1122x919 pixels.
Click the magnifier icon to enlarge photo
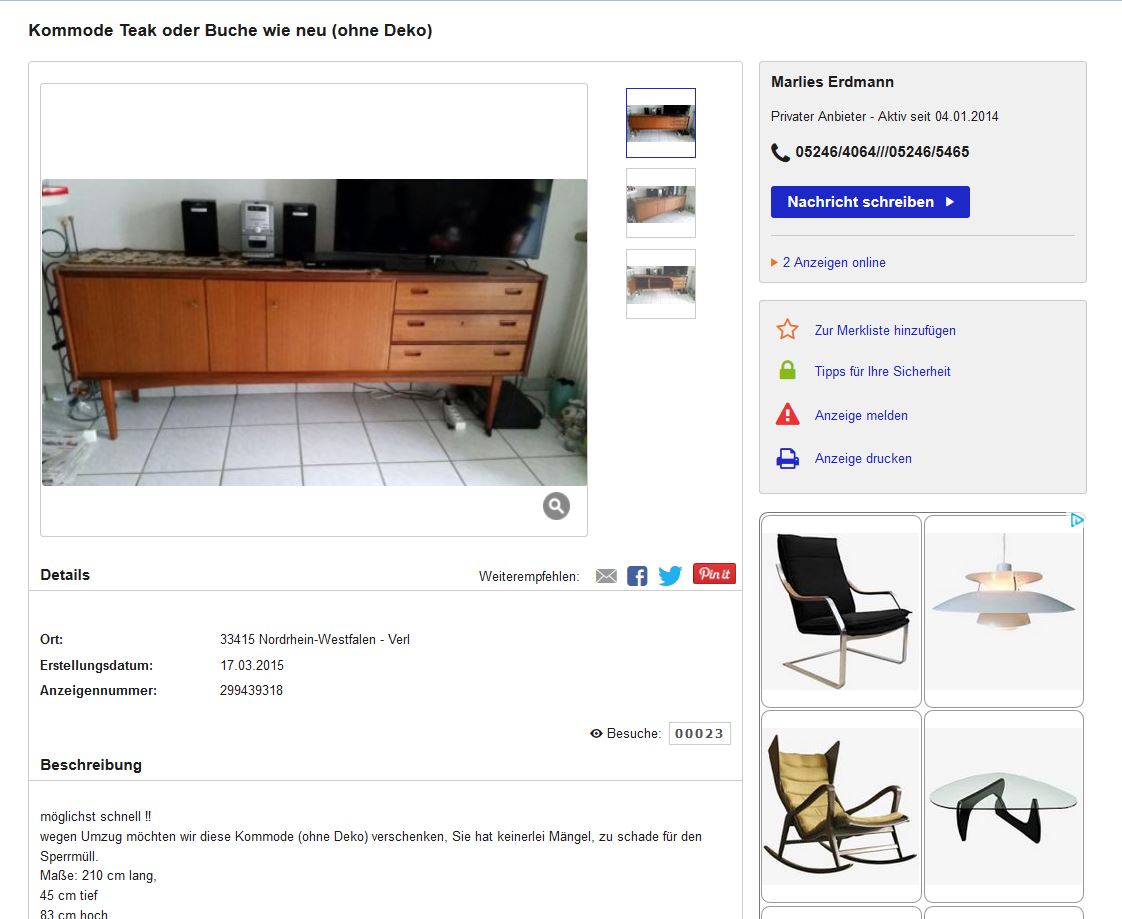[556, 506]
